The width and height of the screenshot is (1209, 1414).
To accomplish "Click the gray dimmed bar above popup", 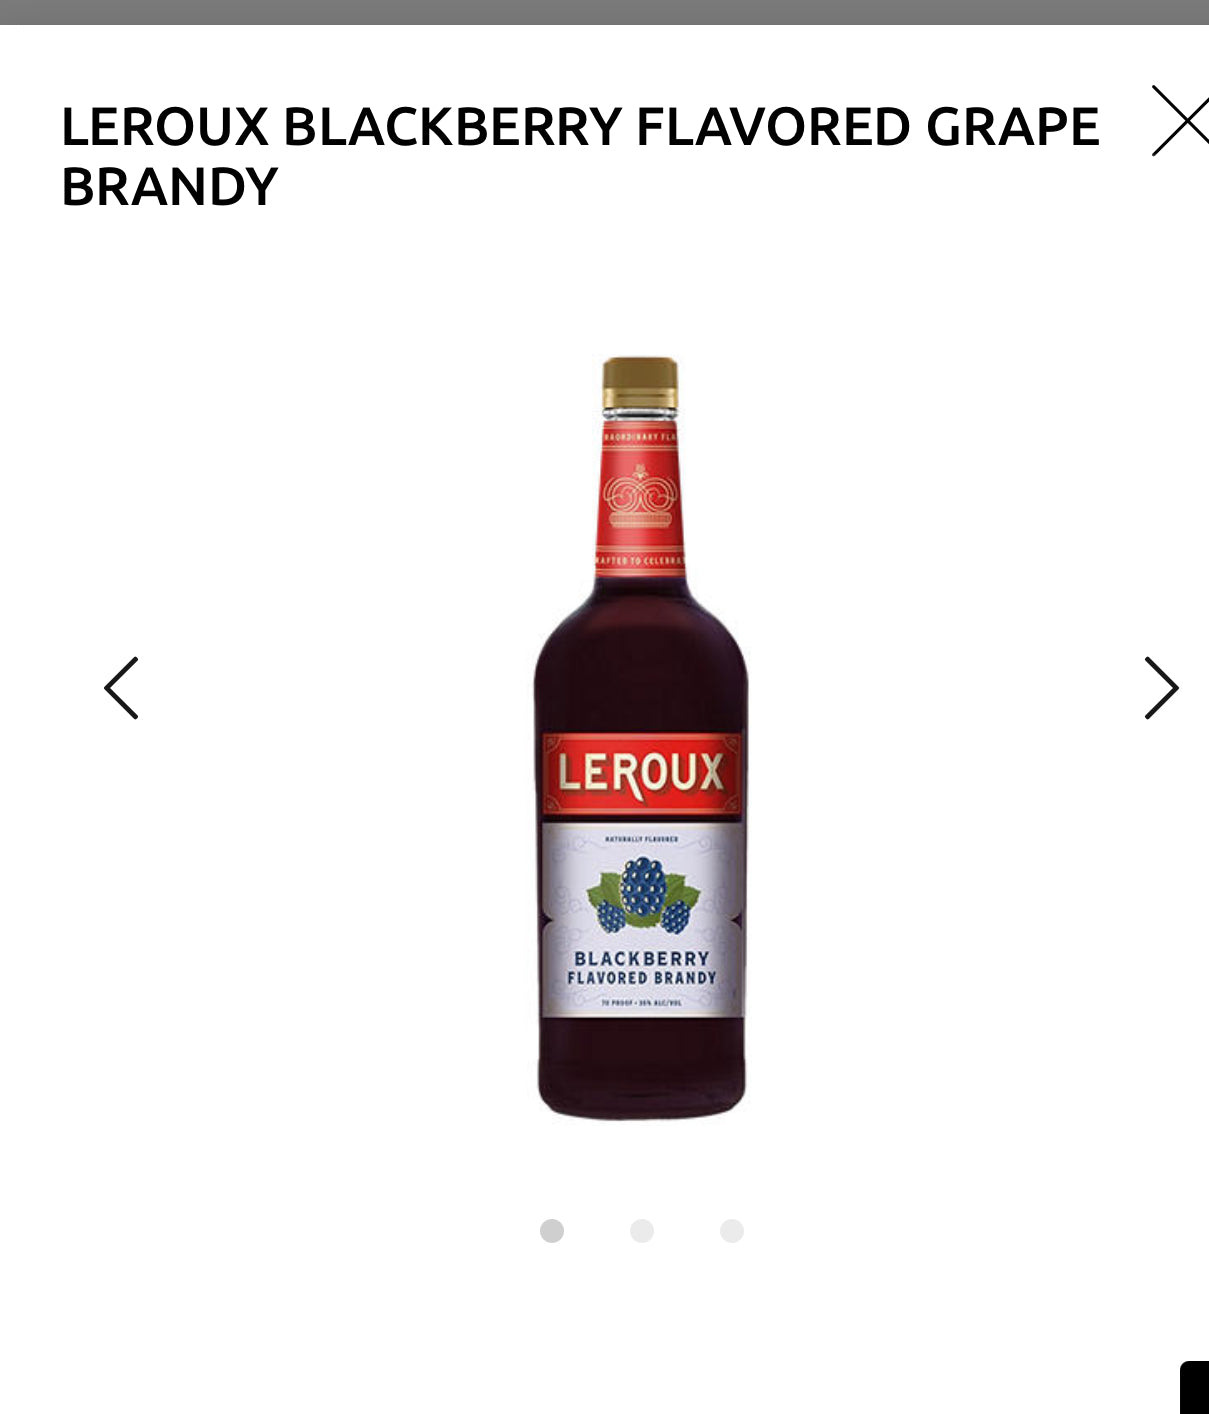I will click(x=604, y=12).
